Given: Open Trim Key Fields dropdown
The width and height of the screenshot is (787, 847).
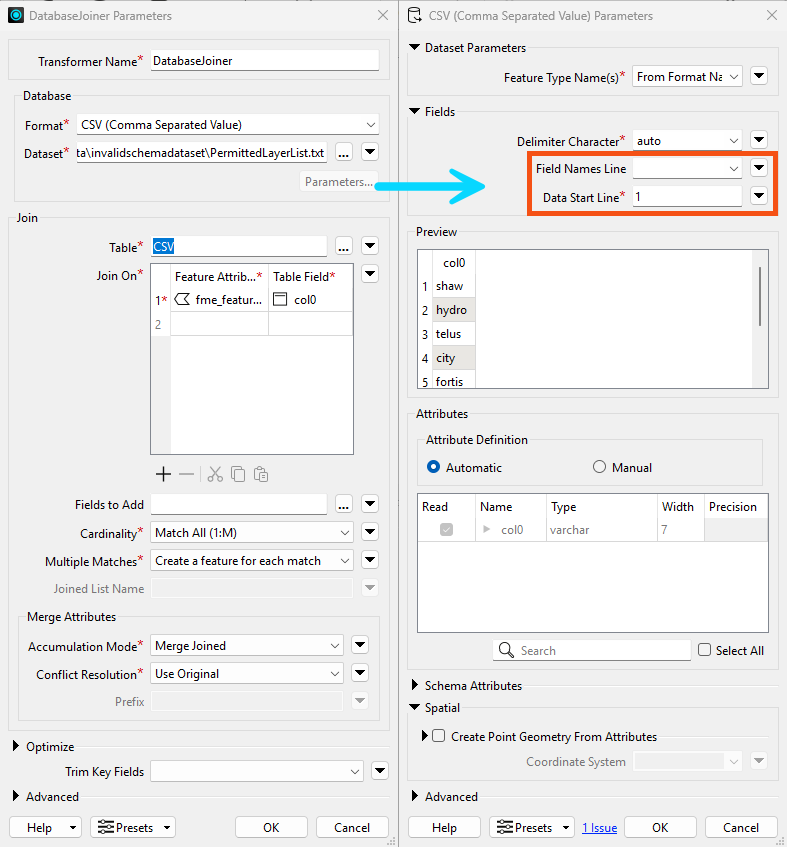Looking at the screenshot, I should click(257, 771).
